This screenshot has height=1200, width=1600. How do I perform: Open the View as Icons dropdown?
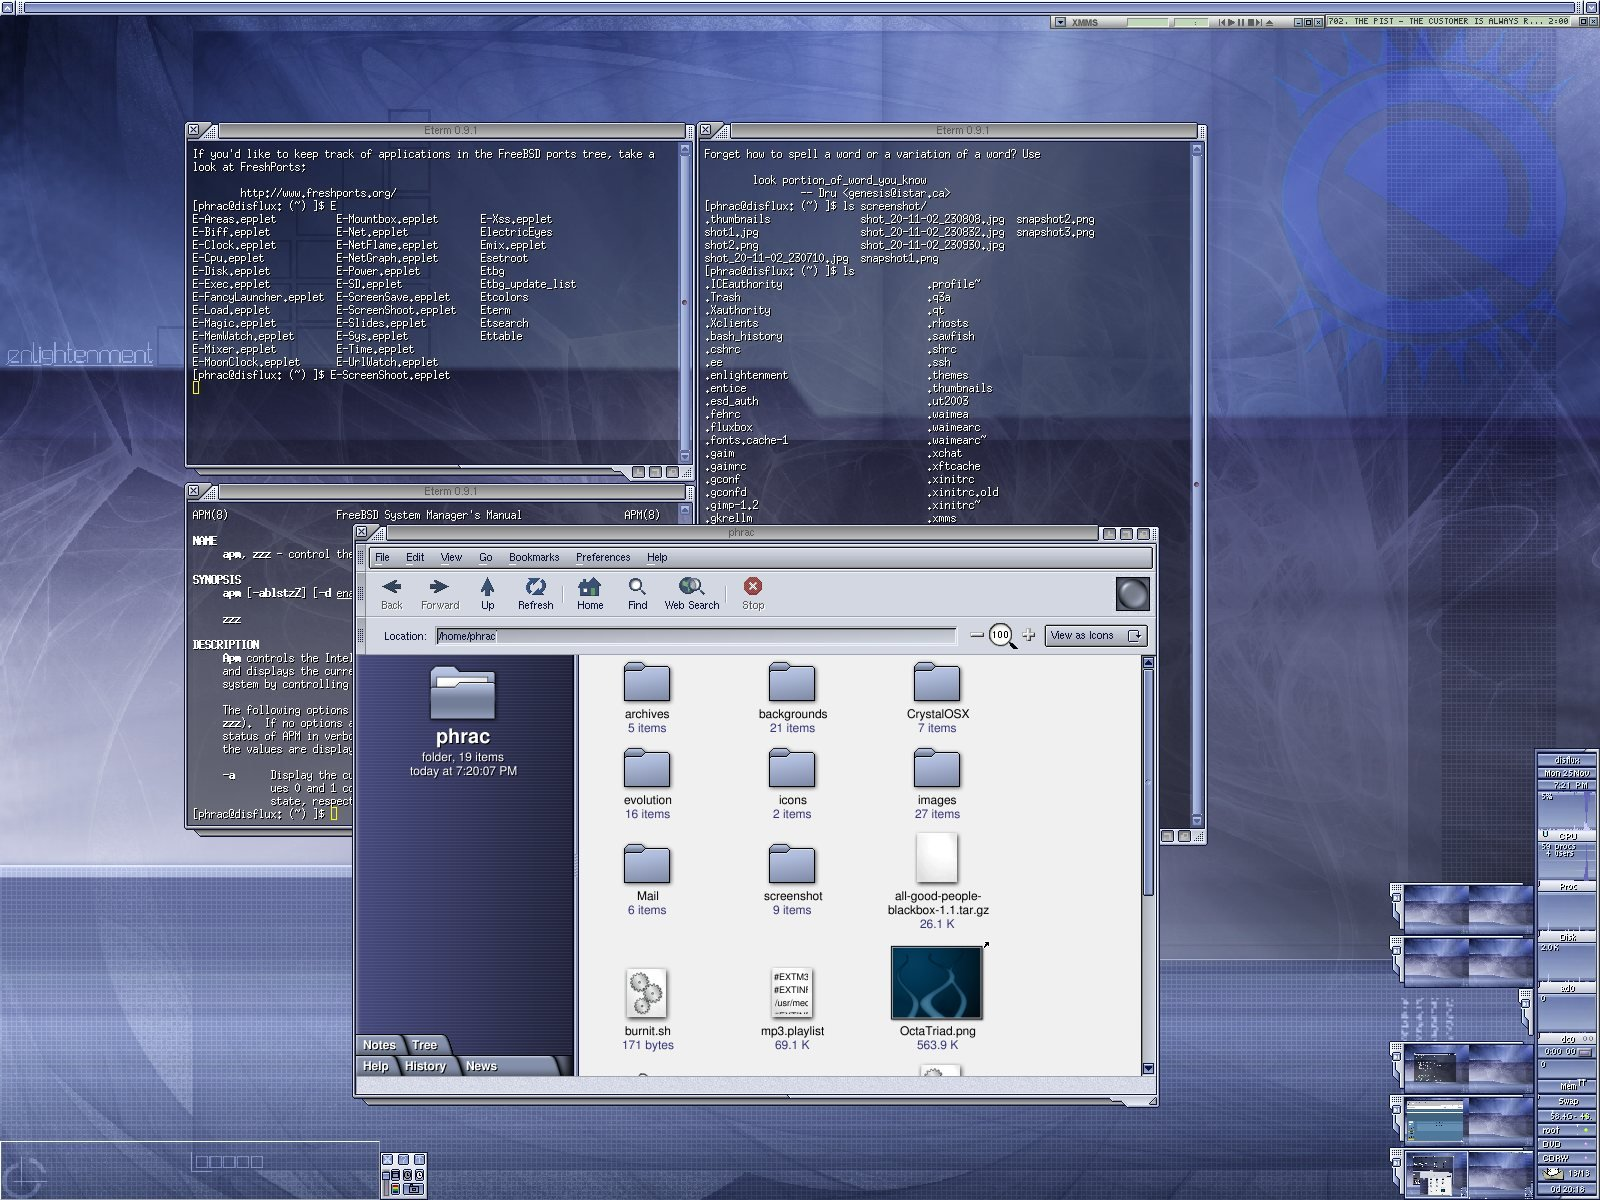click(x=1096, y=635)
